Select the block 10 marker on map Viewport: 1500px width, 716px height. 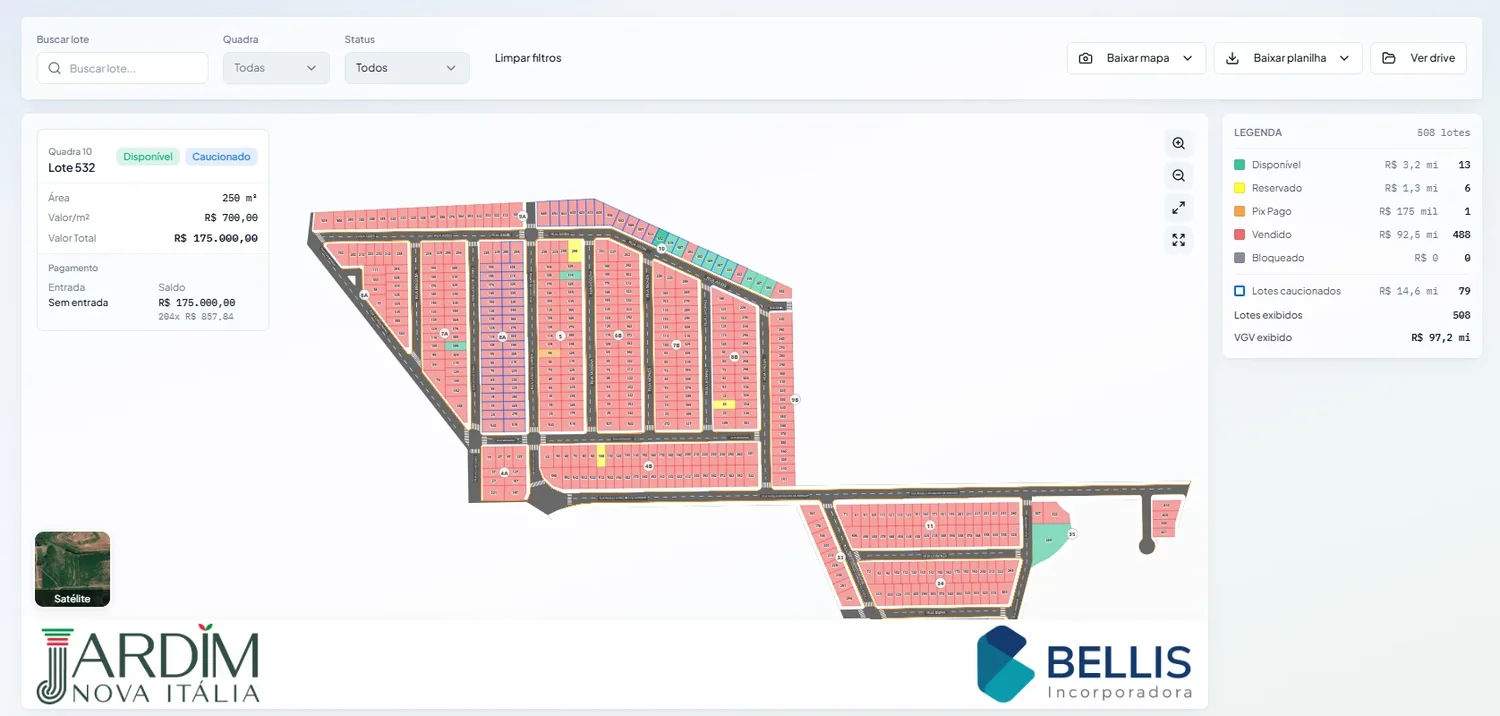(x=661, y=248)
